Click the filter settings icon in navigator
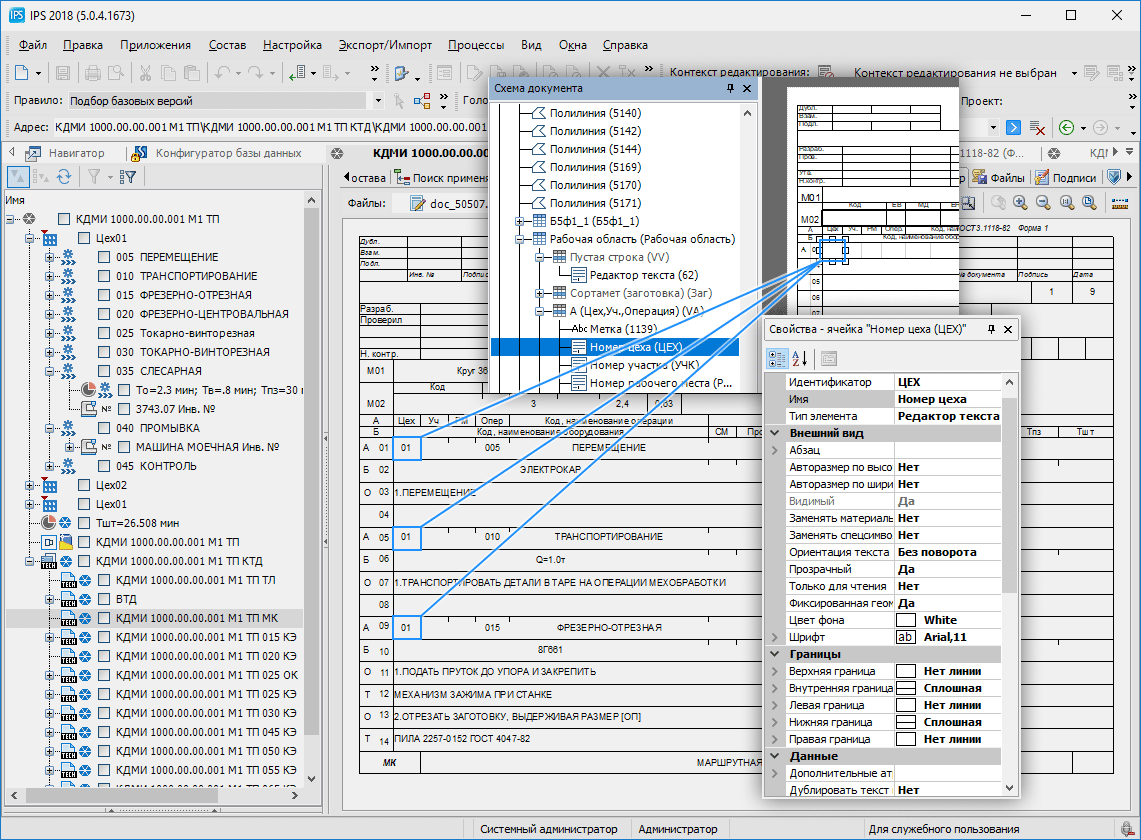Image resolution: width=1141 pixels, height=840 pixels. [x=127, y=177]
